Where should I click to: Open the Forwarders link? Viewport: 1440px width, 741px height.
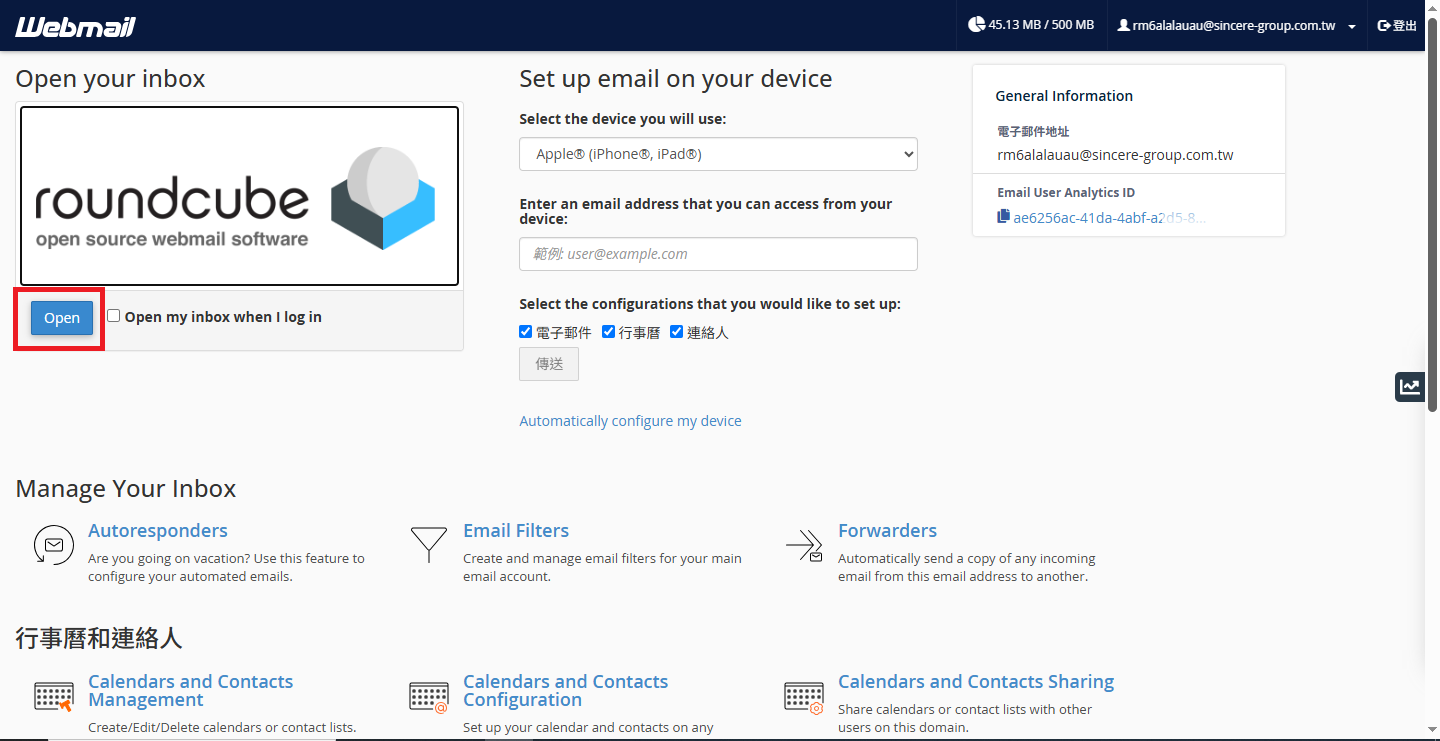(x=887, y=531)
